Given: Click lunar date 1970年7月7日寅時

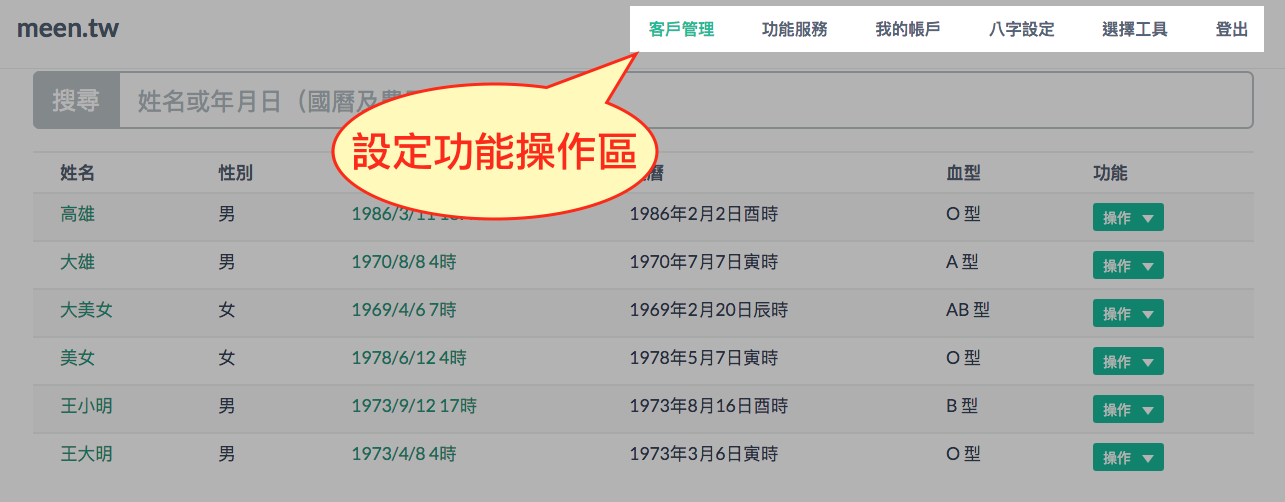Looking at the screenshot, I should pyautogui.click(x=704, y=262).
